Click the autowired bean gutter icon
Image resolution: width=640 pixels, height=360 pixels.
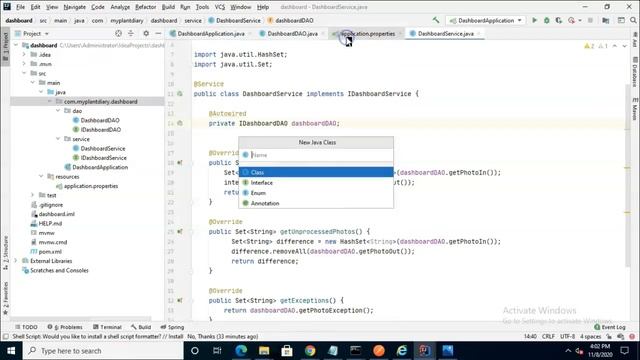tap(180, 123)
